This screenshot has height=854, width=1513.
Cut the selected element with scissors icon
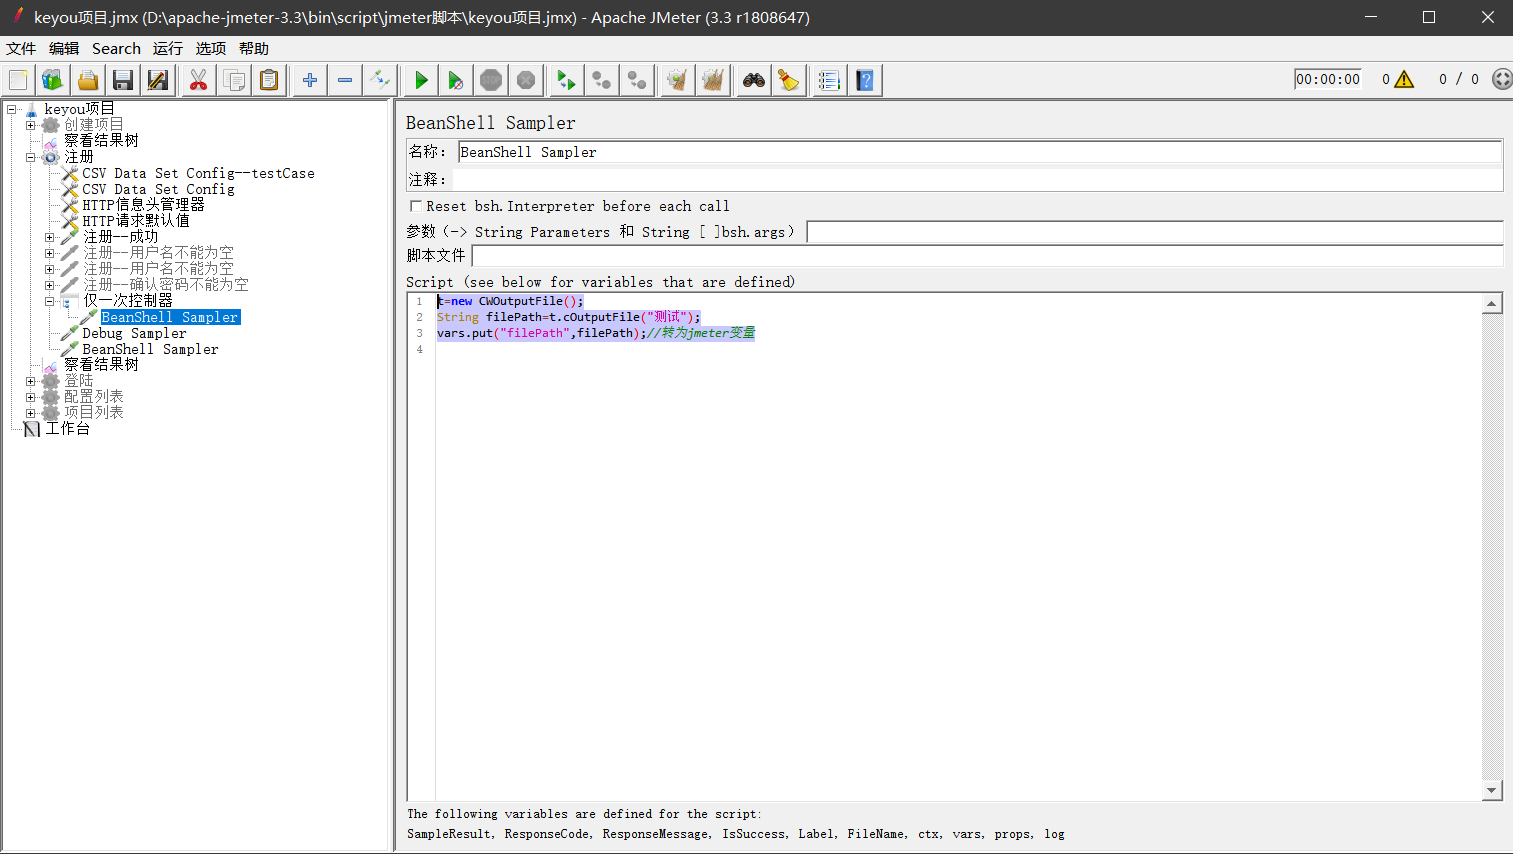click(198, 79)
